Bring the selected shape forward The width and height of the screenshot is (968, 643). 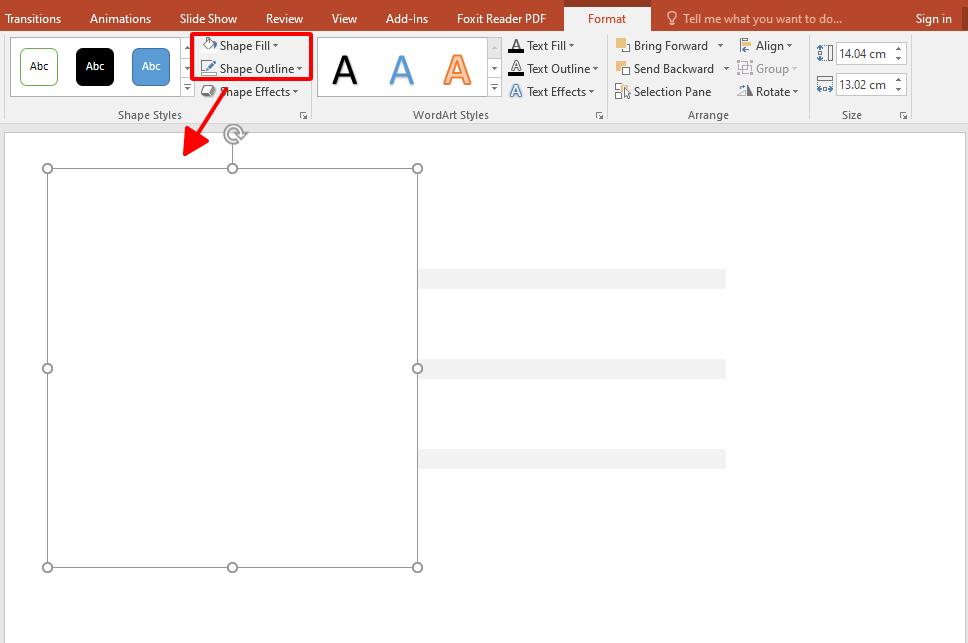coord(668,45)
